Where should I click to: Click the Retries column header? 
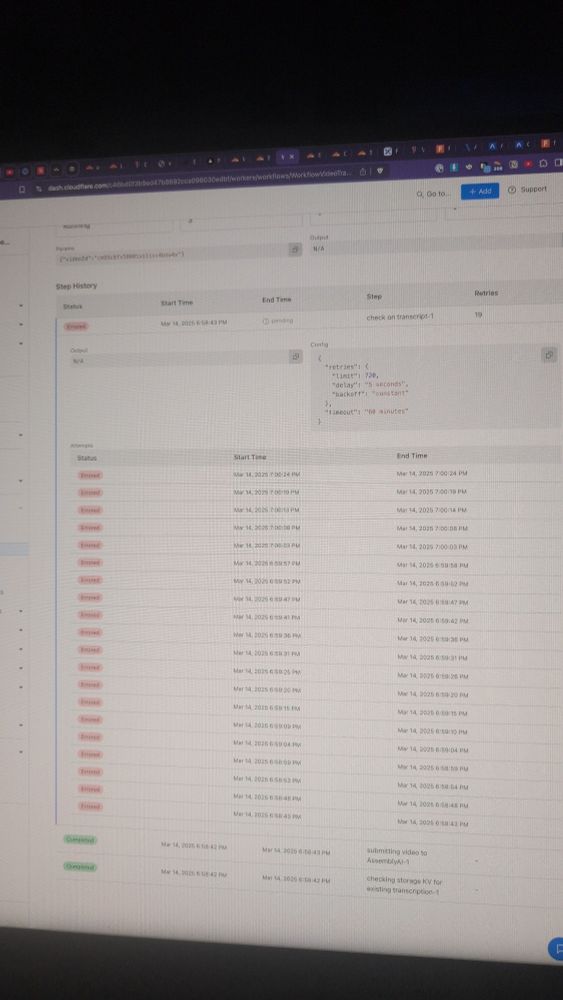click(486, 293)
